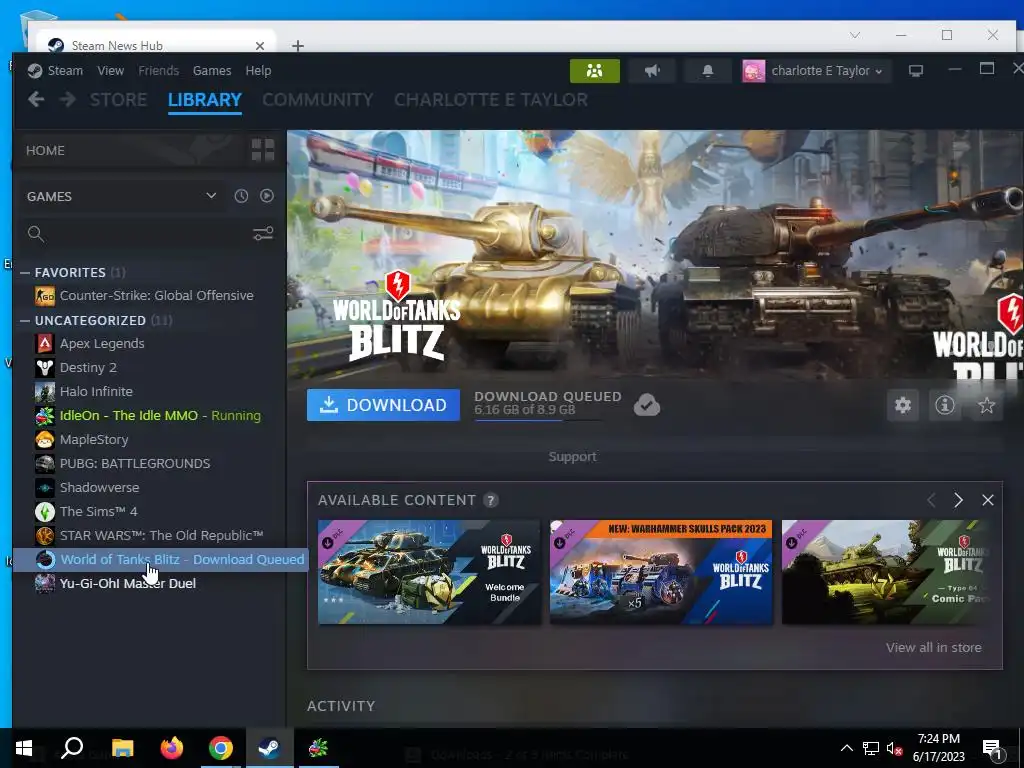Viewport: 1024px width, 768px height.
Task: Open the Friends list green button
Action: pyautogui.click(x=594, y=71)
